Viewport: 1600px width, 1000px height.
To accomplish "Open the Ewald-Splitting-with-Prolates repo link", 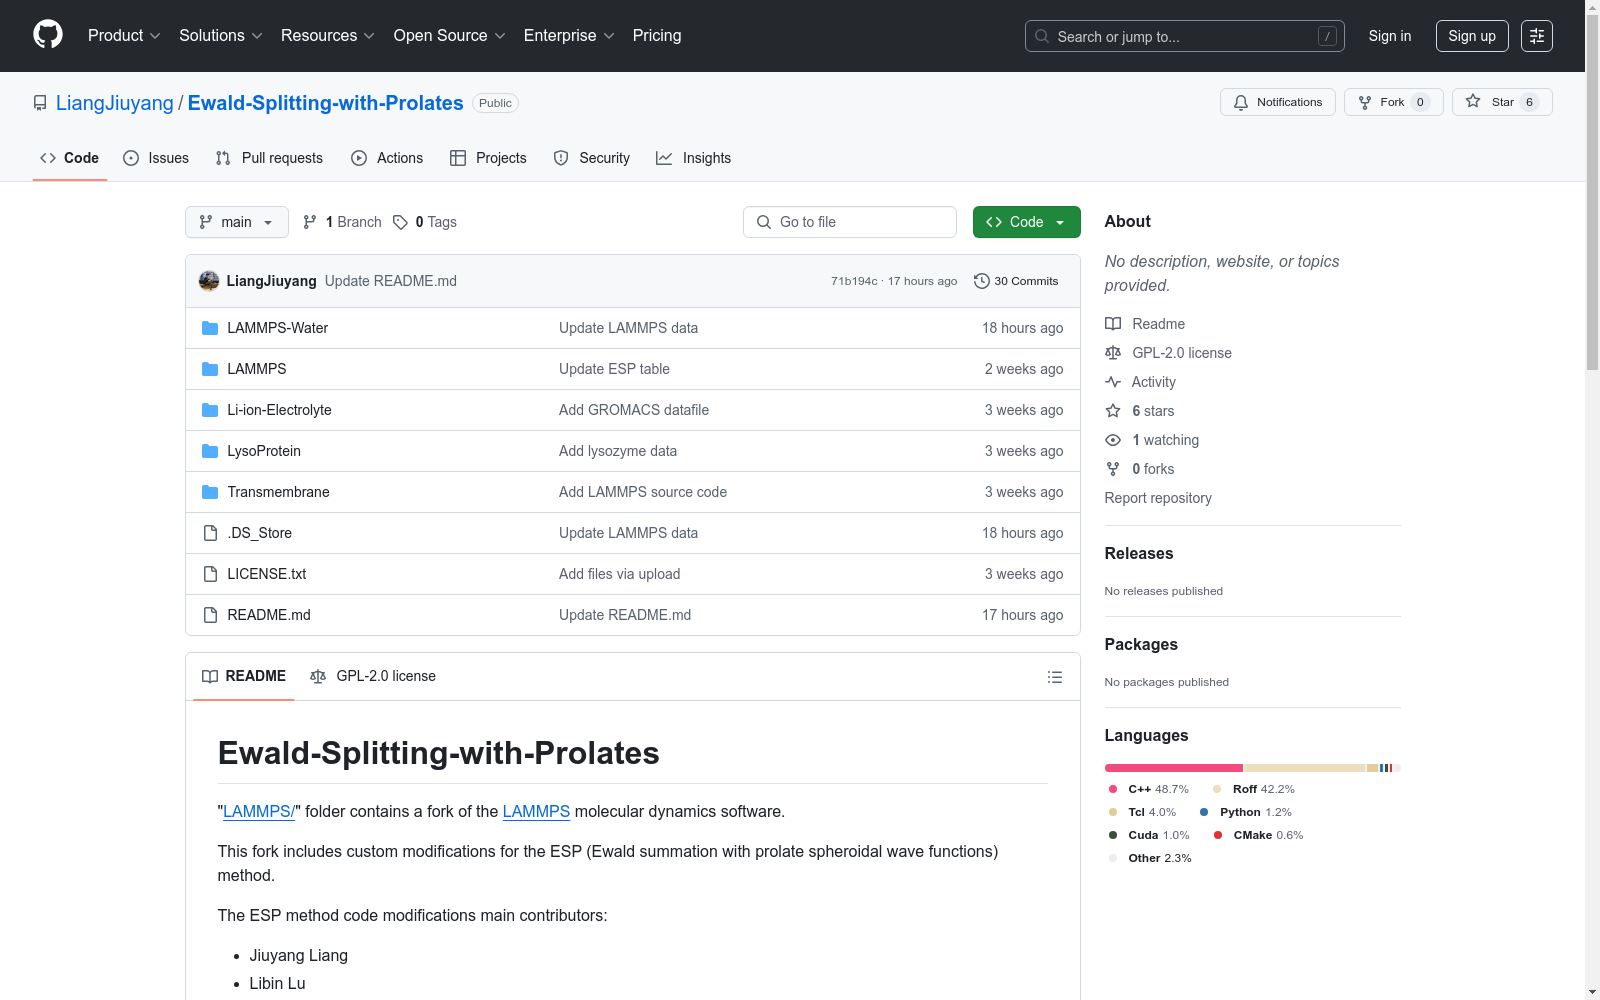I will (x=326, y=103).
